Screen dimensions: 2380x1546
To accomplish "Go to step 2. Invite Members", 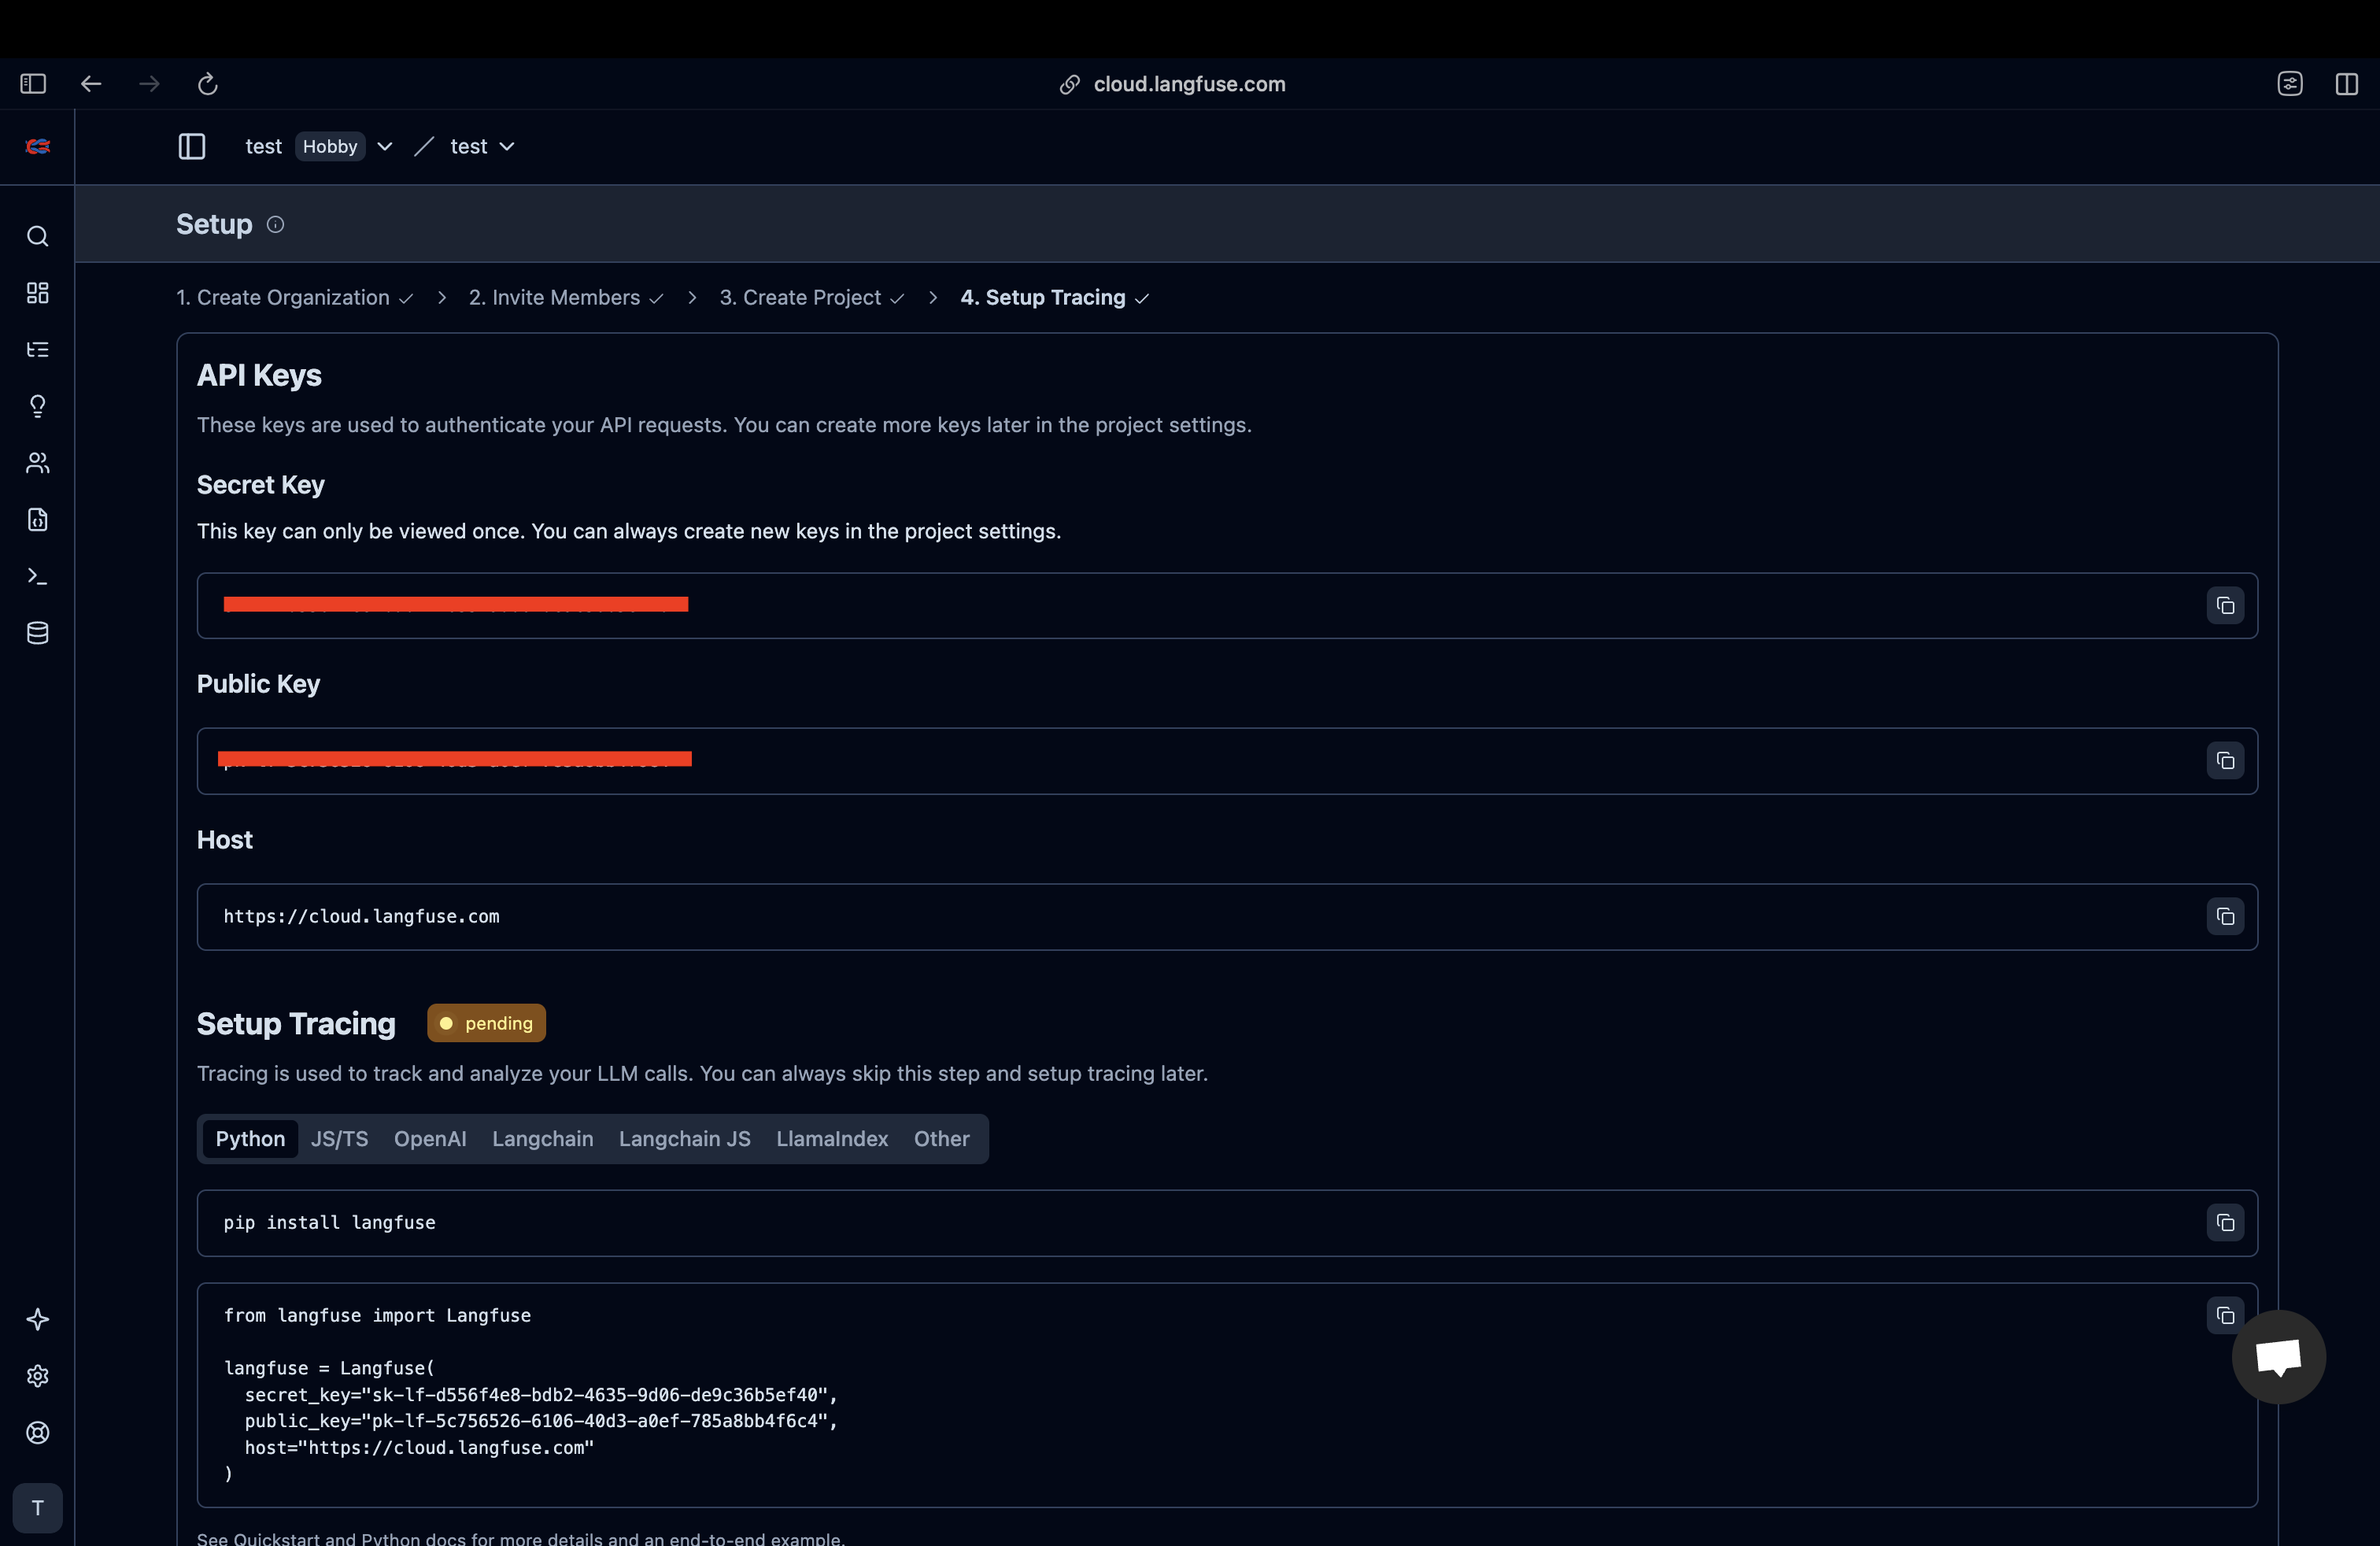I will [x=566, y=298].
